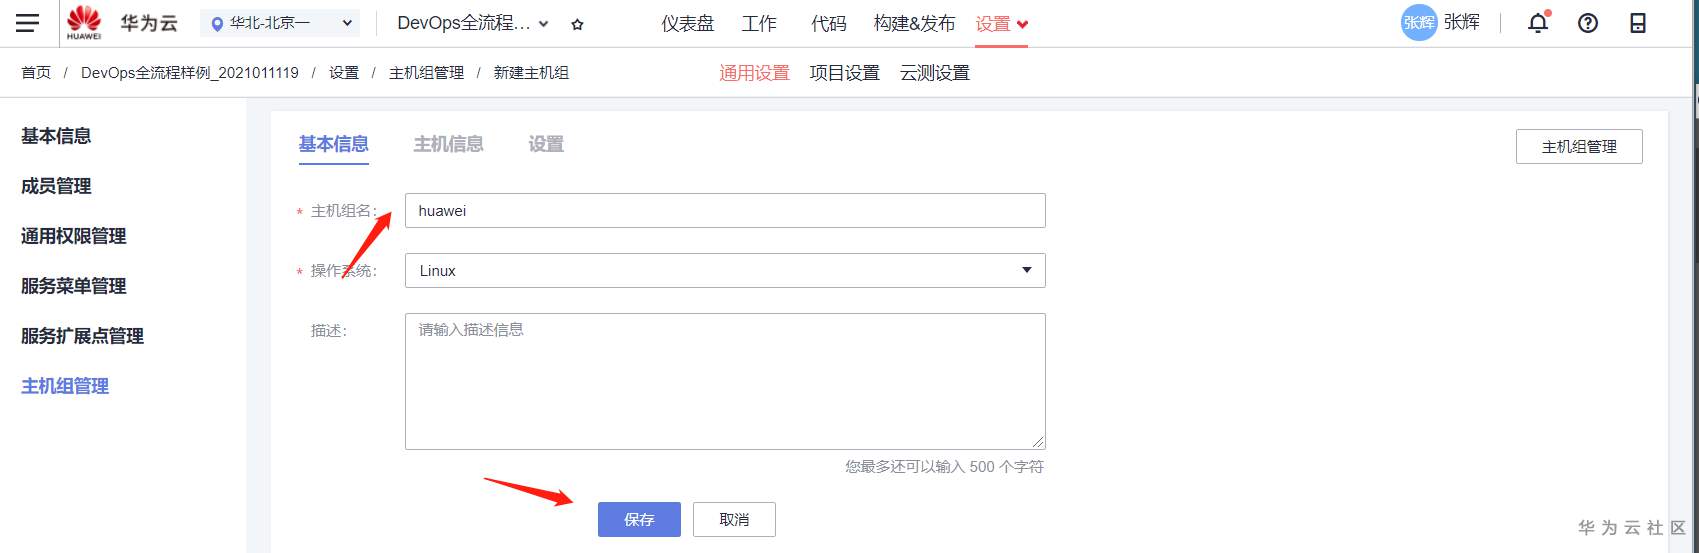The width and height of the screenshot is (1699, 553).
Task: Click the 主机组管理 button at top right
Action: pos(1579,146)
